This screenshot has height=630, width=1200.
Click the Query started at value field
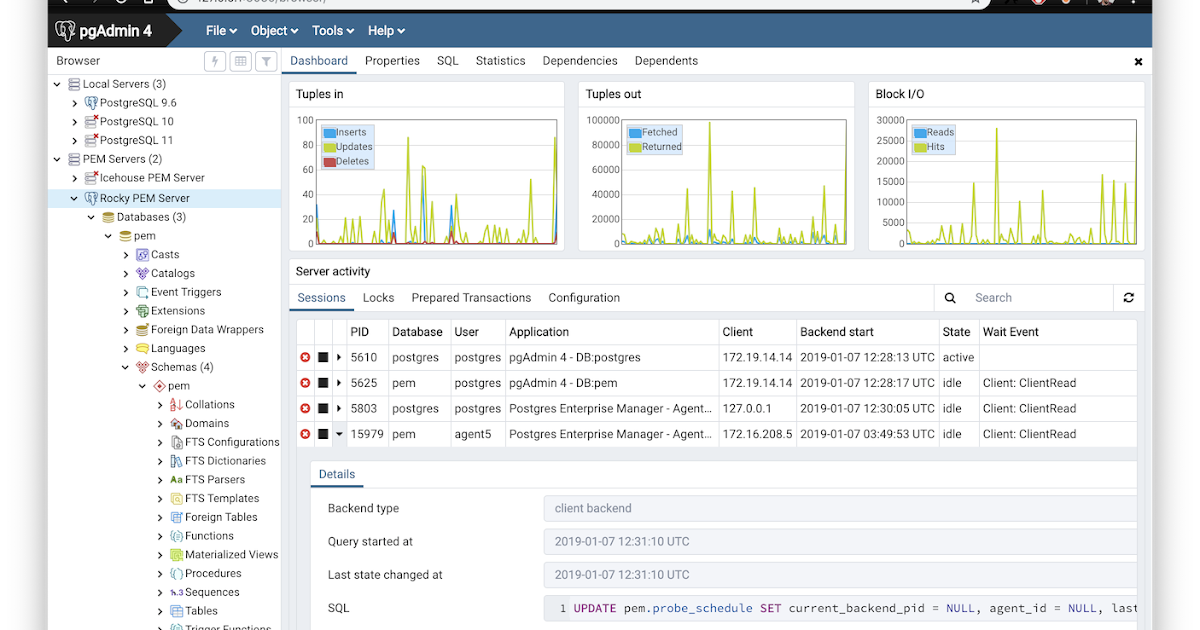(840, 542)
